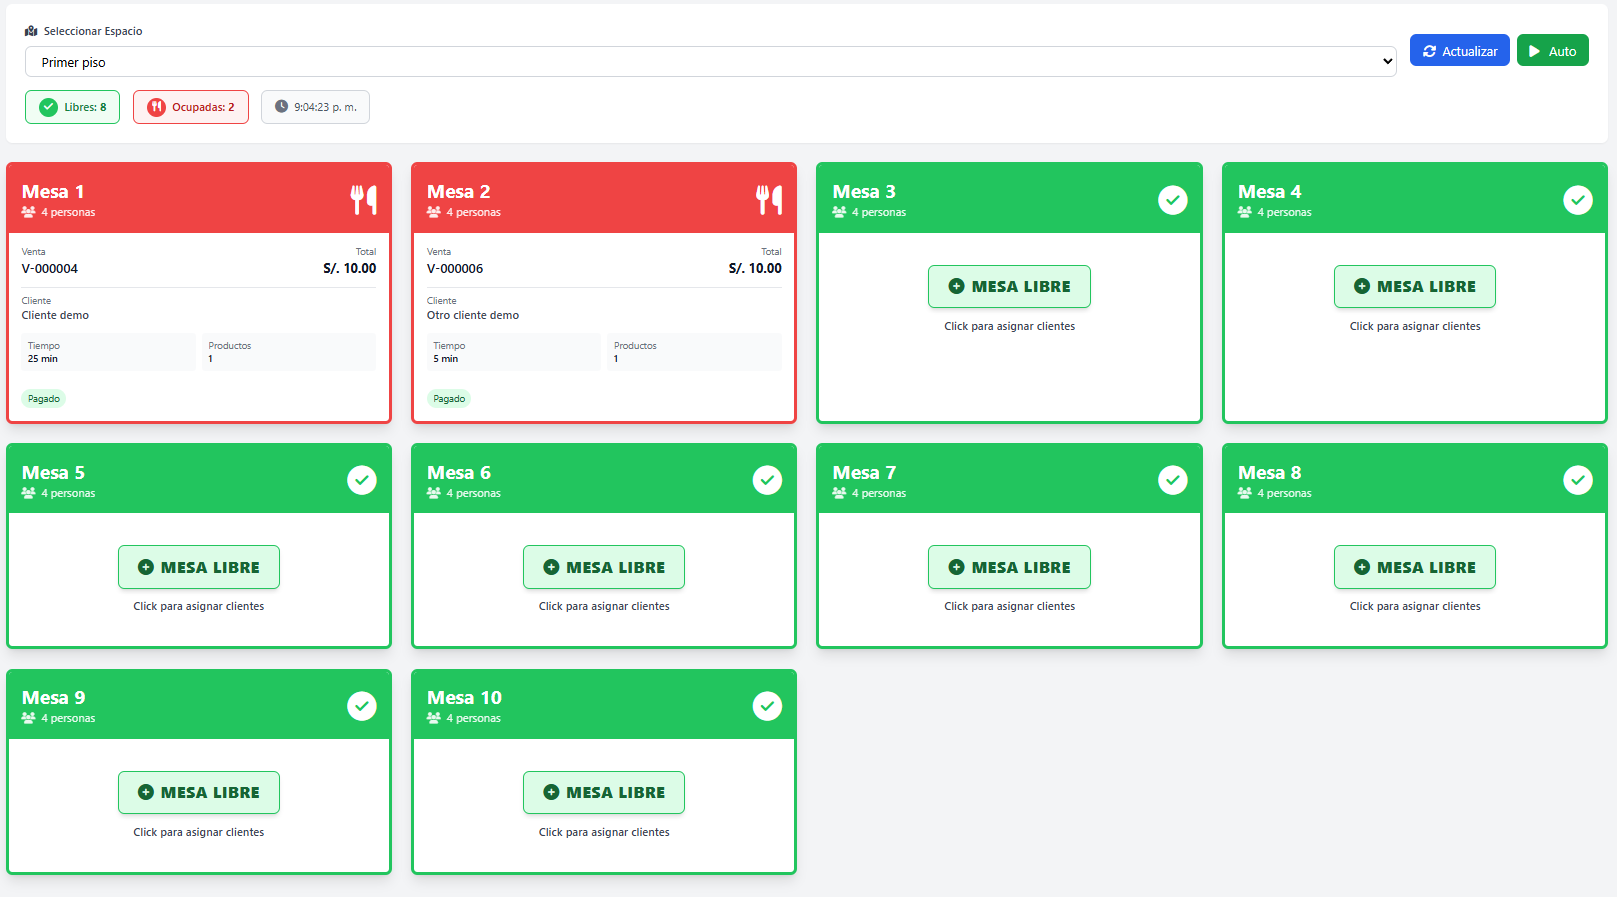Click the checkmark icon on Mesa 3
The image size is (1617, 897).
tap(1173, 200)
